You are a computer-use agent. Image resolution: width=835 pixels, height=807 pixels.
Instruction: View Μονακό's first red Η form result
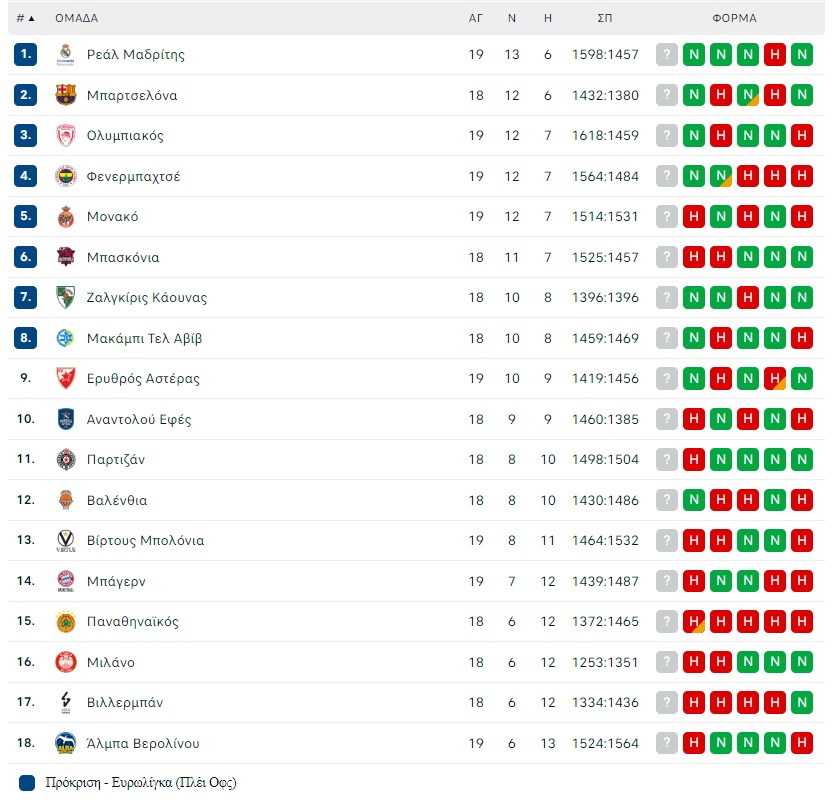pos(694,216)
